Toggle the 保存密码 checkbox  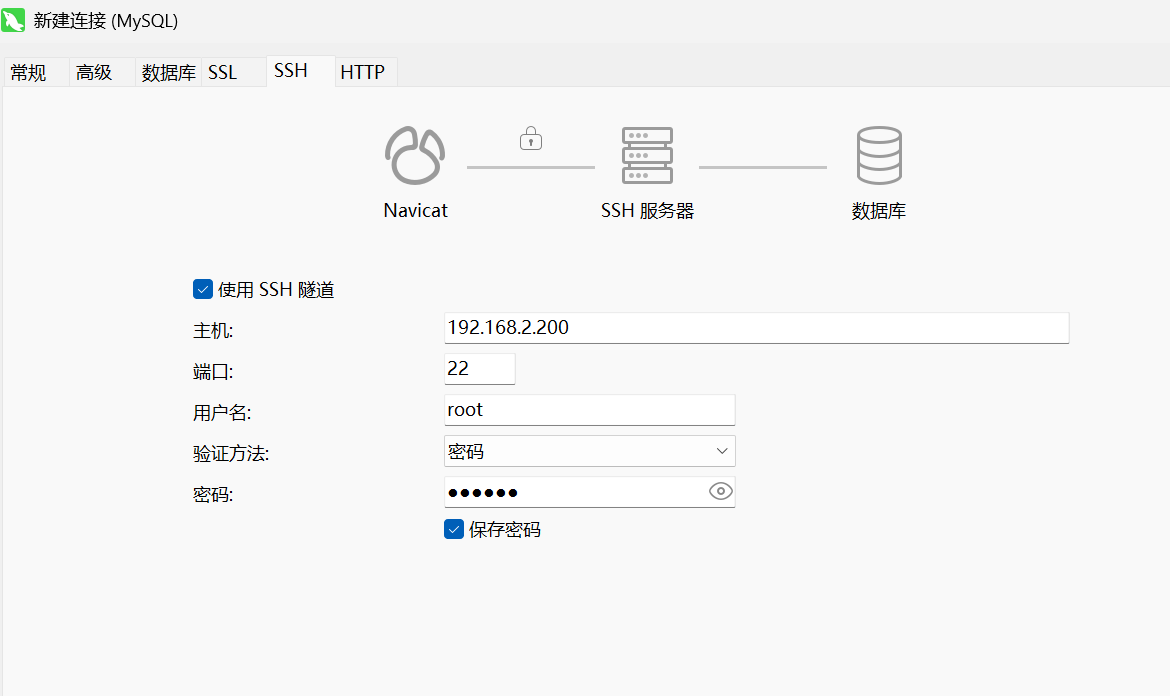pos(454,529)
